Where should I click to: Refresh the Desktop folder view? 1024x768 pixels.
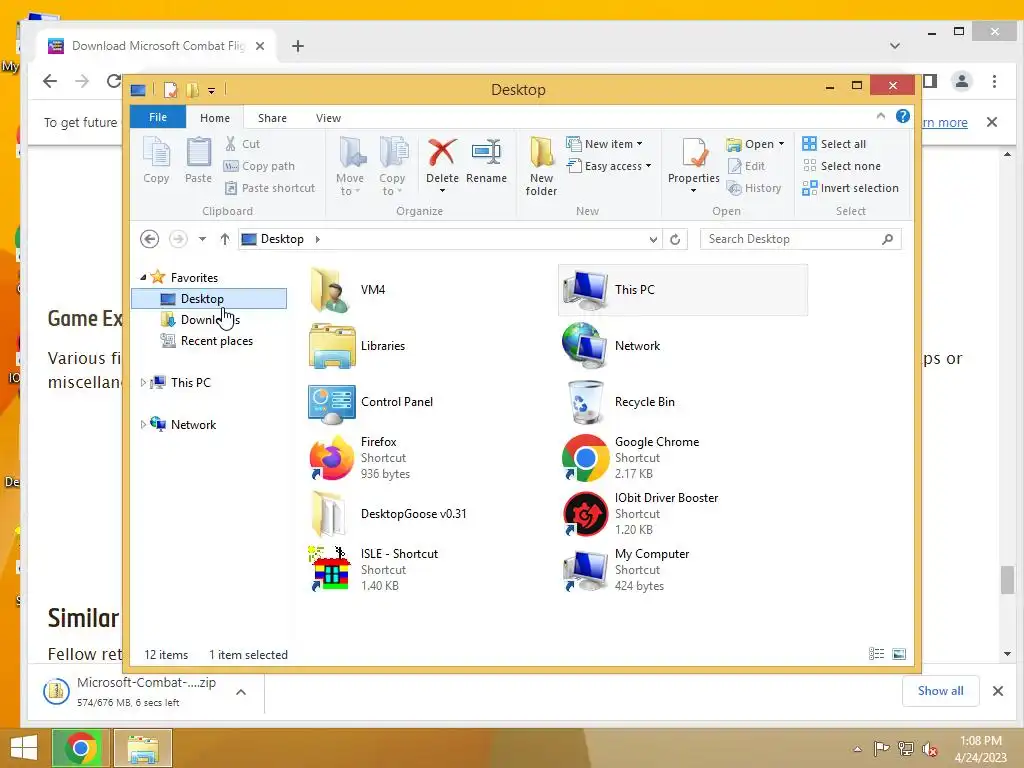pyautogui.click(x=675, y=239)
